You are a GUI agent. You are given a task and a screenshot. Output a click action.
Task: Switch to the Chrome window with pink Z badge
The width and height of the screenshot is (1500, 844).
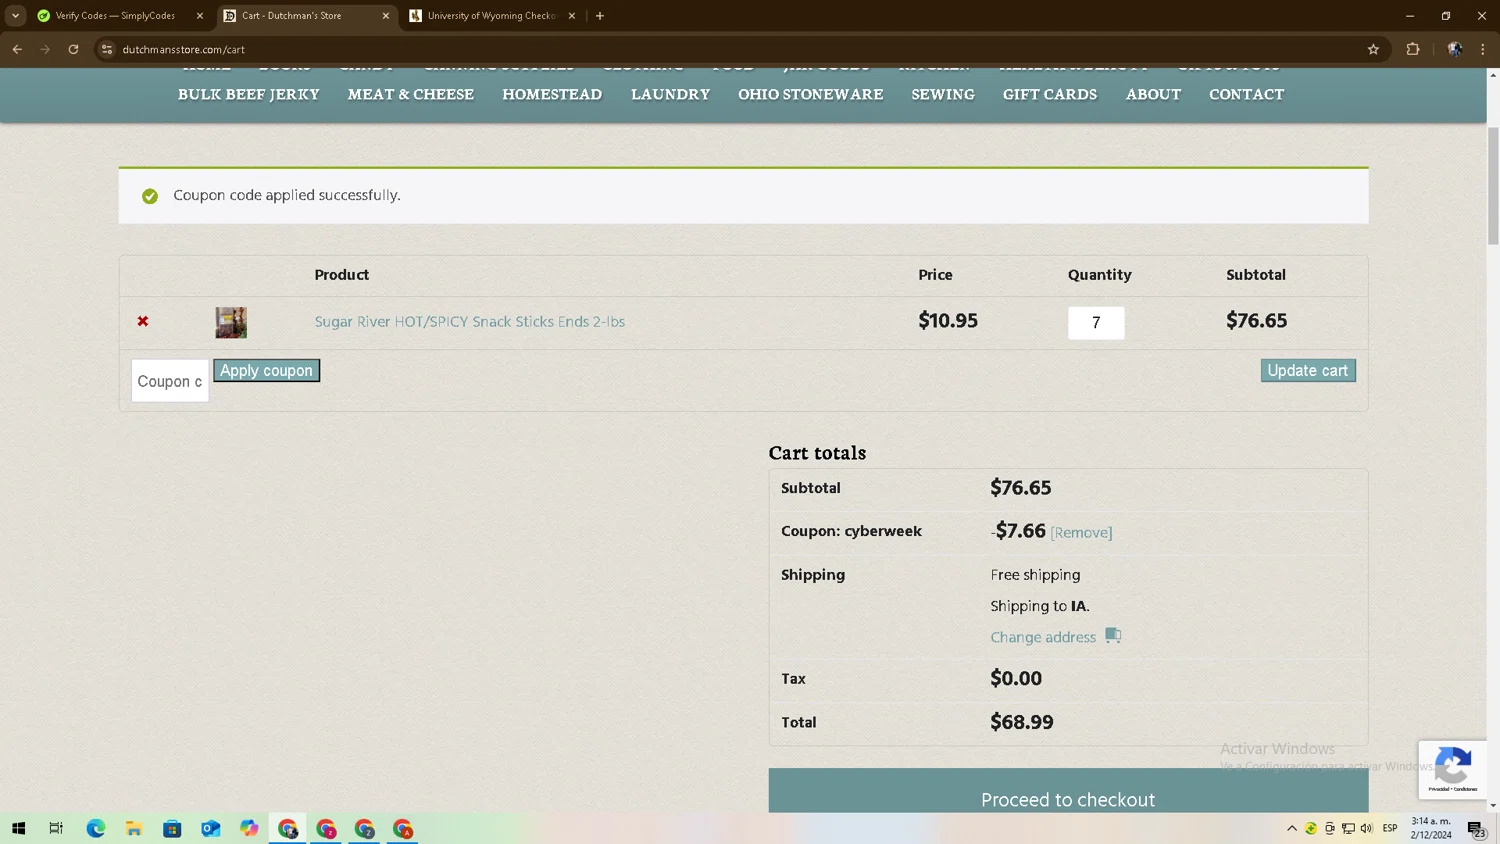click(x=326, y=828)
